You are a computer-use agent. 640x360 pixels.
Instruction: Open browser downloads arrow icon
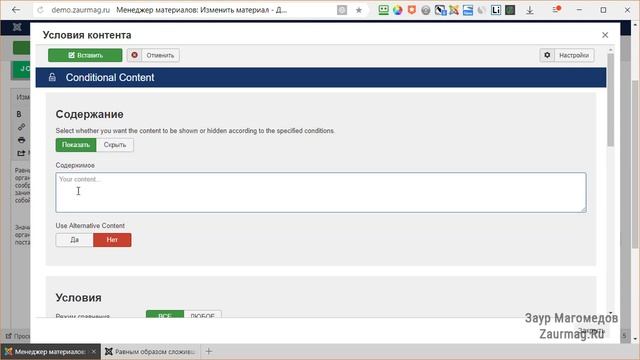(529, 10)
